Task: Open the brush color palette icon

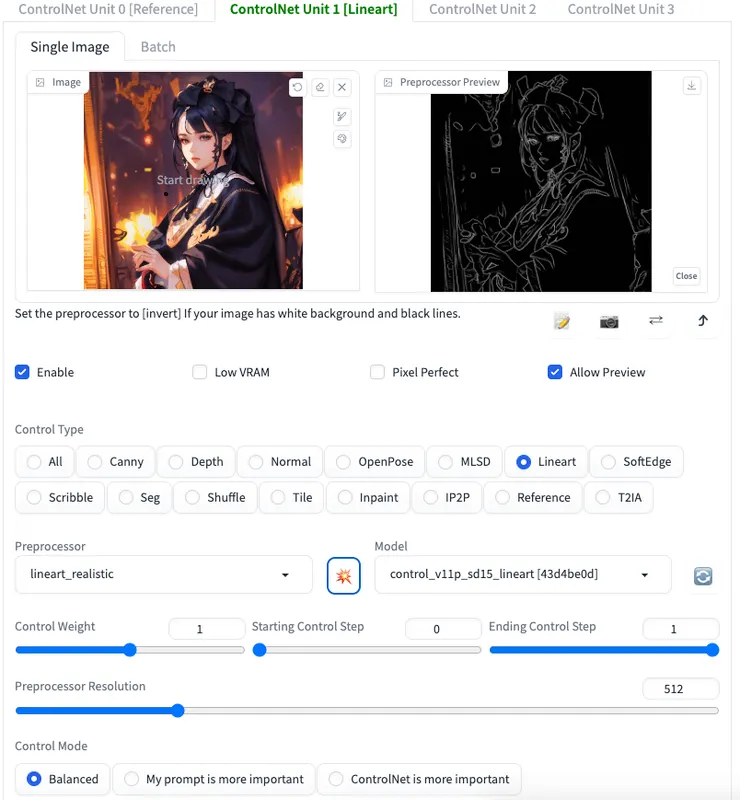Action: coord(342,139)
